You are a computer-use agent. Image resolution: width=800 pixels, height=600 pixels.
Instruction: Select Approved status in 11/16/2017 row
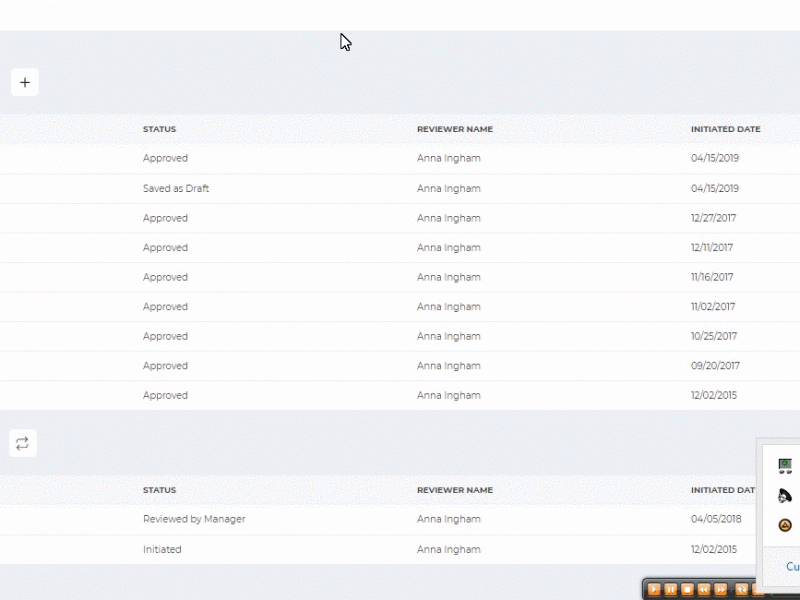165,278
